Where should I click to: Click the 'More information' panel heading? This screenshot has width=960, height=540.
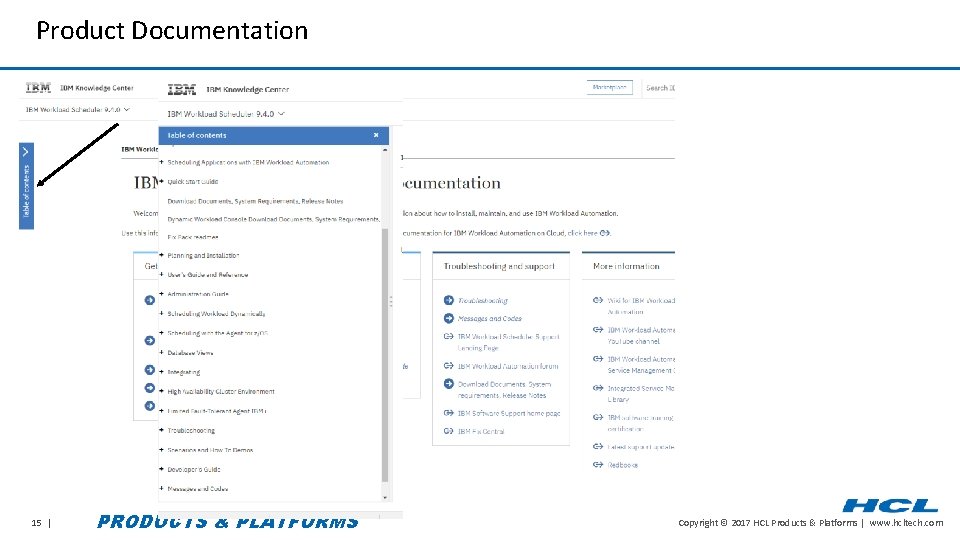626,266
